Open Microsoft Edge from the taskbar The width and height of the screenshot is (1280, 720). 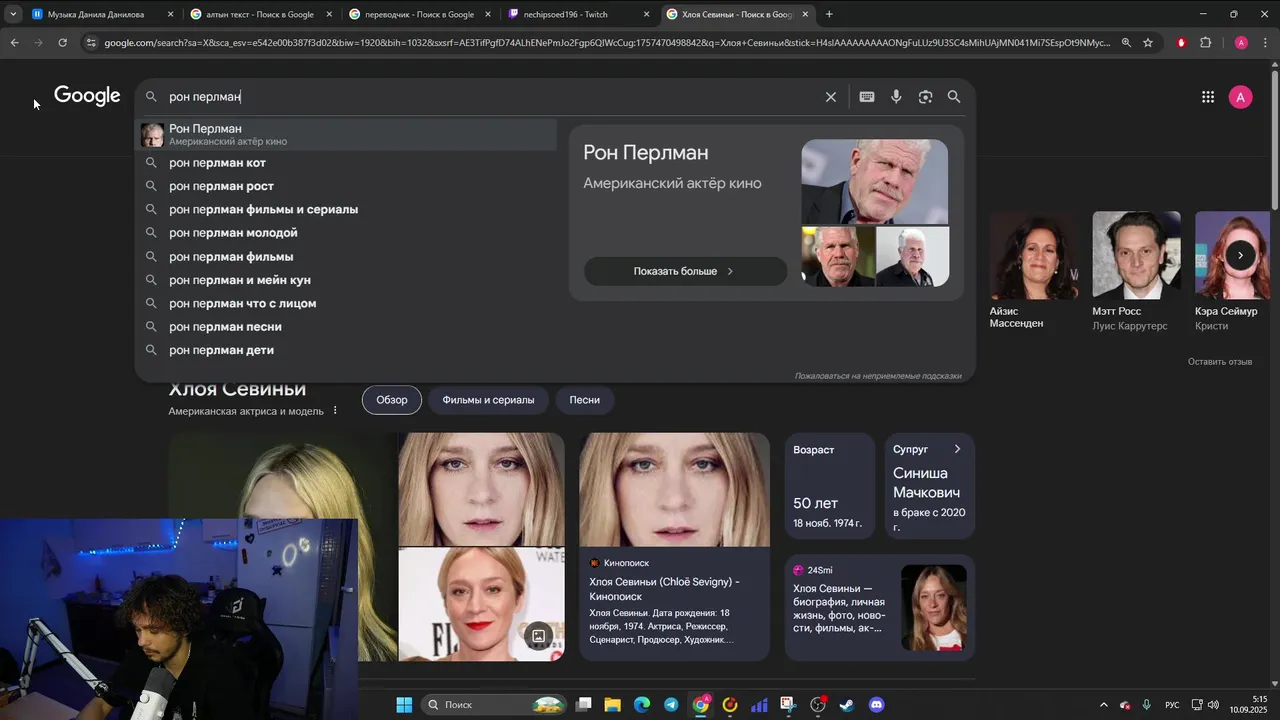[642, 705]
